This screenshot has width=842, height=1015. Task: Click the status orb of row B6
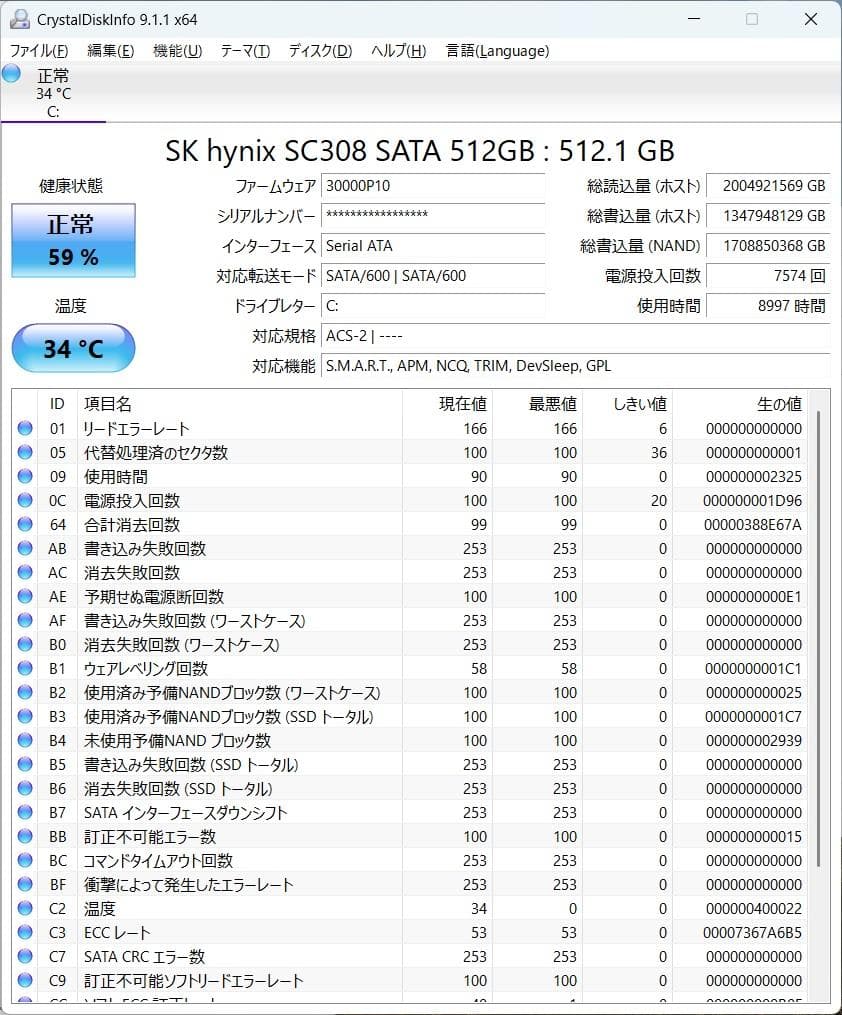(x=25, y=788)
